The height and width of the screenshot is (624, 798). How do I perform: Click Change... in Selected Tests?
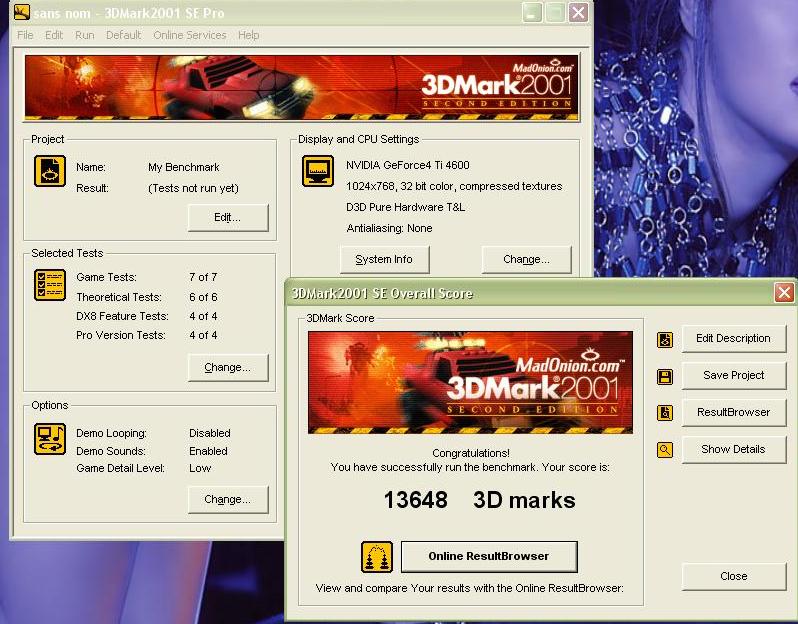227,367
